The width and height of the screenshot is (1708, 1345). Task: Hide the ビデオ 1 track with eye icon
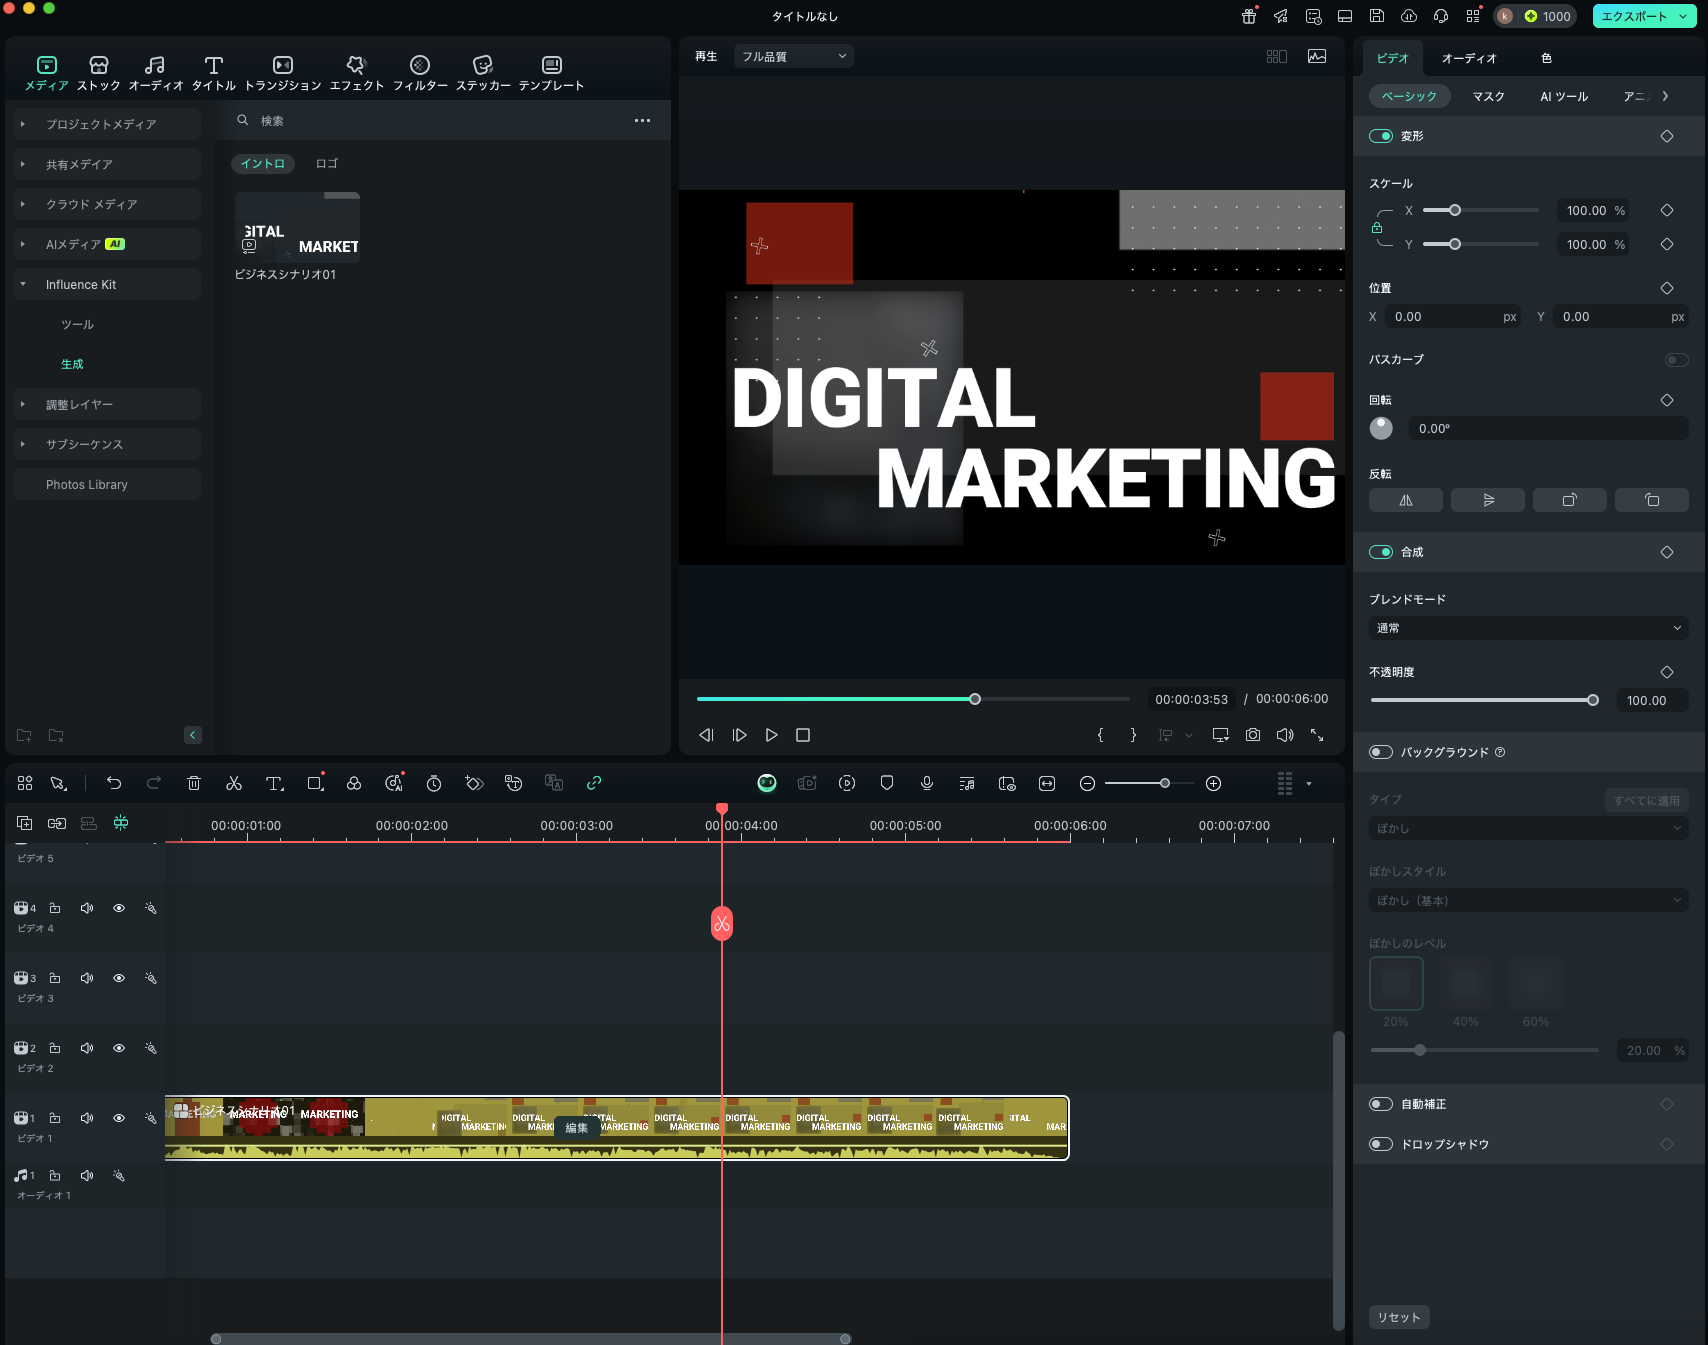click(x=119, y=1118)
